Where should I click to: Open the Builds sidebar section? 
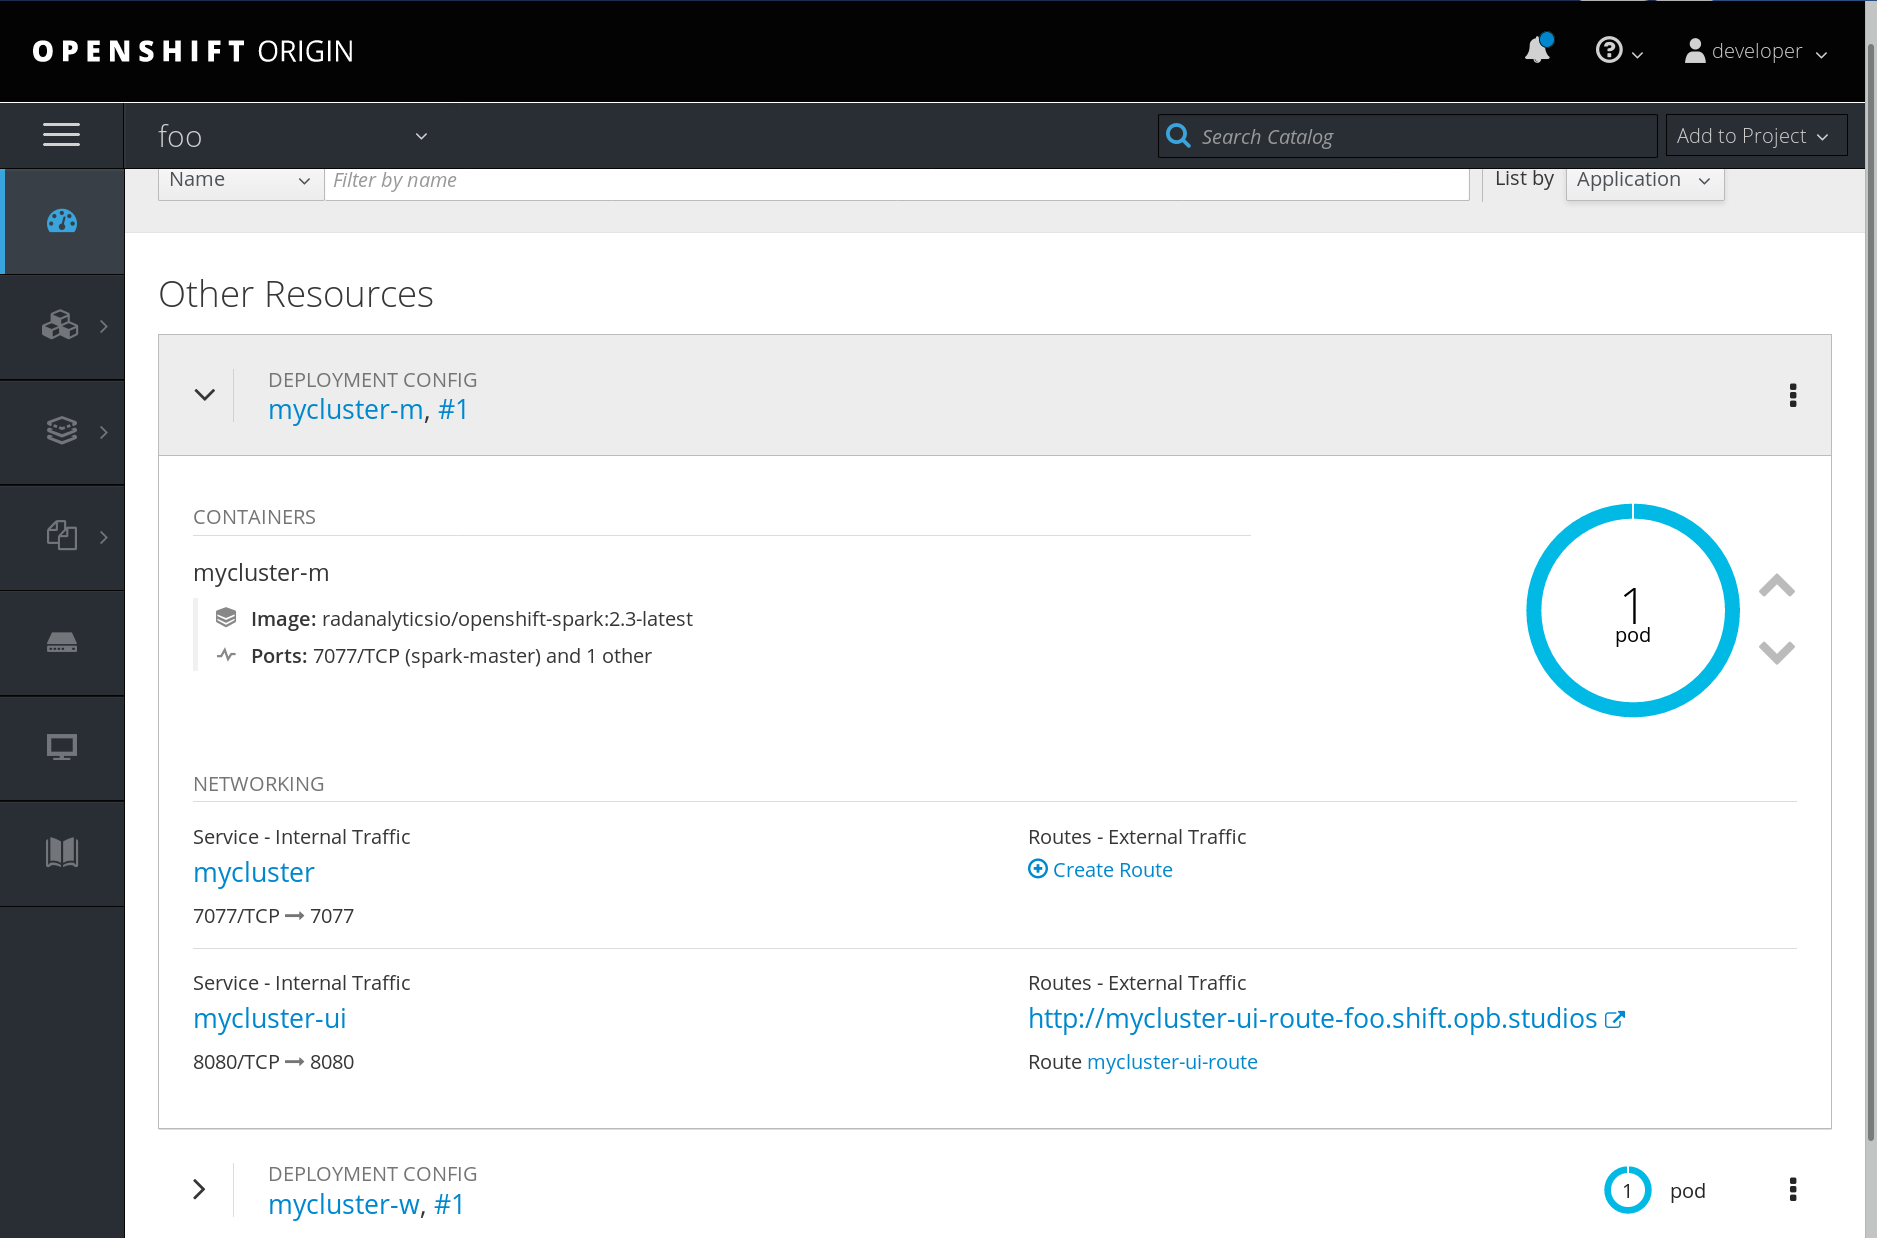click(61, 430)
